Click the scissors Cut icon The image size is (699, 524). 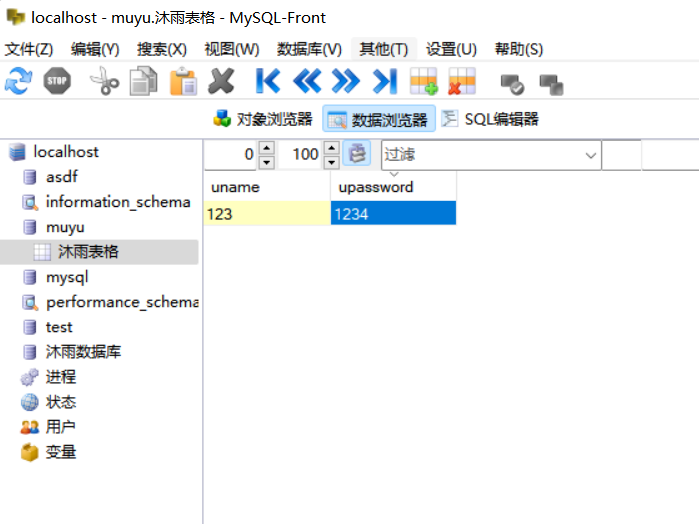(104, 81)
